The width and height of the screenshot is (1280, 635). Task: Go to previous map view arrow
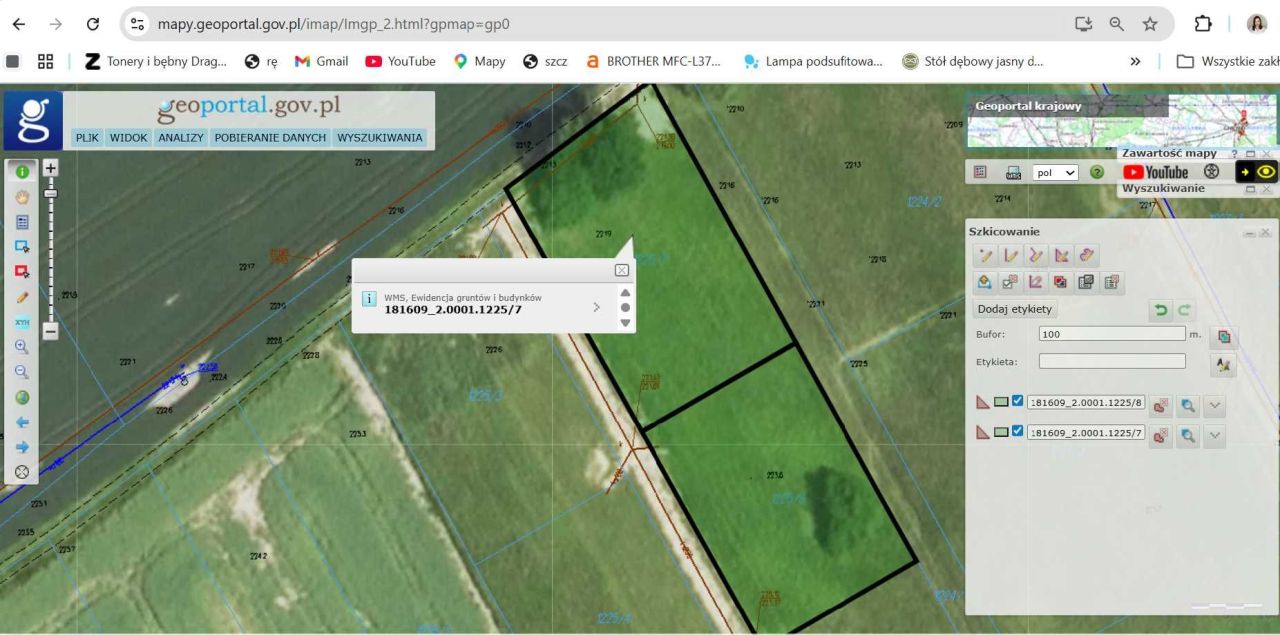[x=22, y=422]
